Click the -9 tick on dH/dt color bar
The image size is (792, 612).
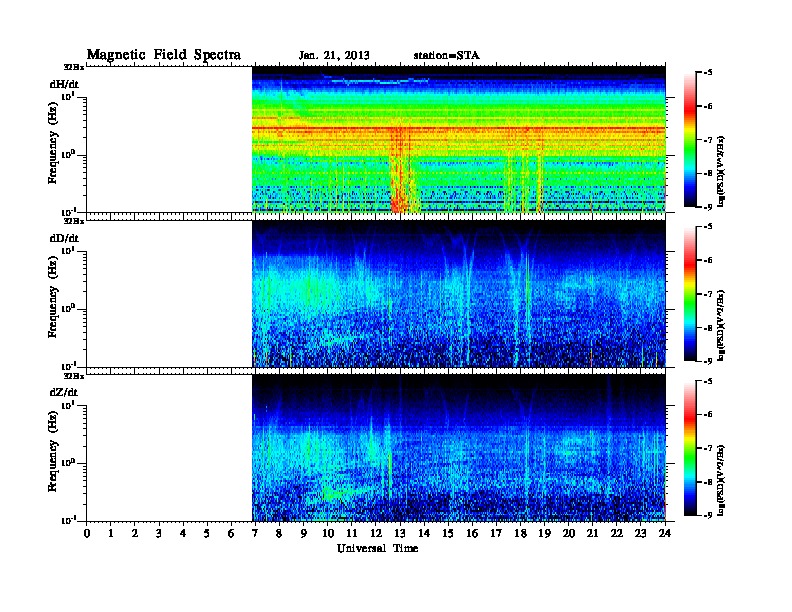(x=708, y=207)
